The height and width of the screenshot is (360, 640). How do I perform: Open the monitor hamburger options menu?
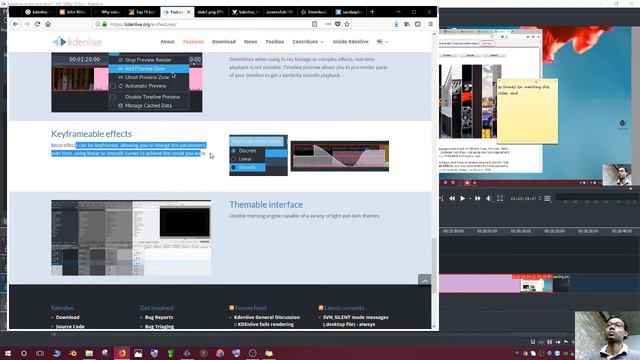pyautogui.click(x=547, y=198)
